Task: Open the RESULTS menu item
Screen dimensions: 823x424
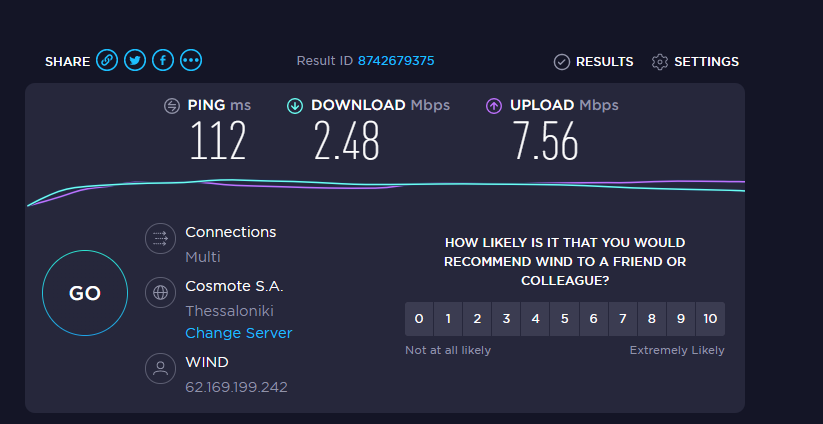Action: coord(605,62)
